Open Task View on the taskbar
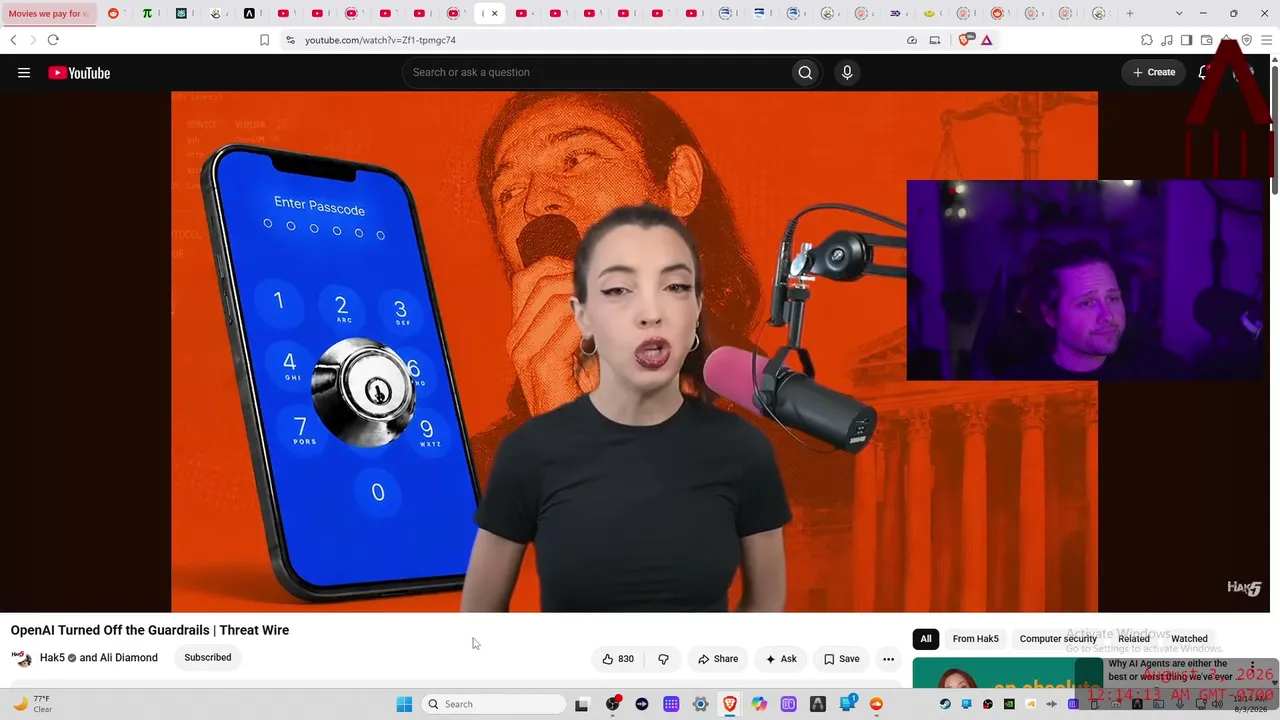 581,704
